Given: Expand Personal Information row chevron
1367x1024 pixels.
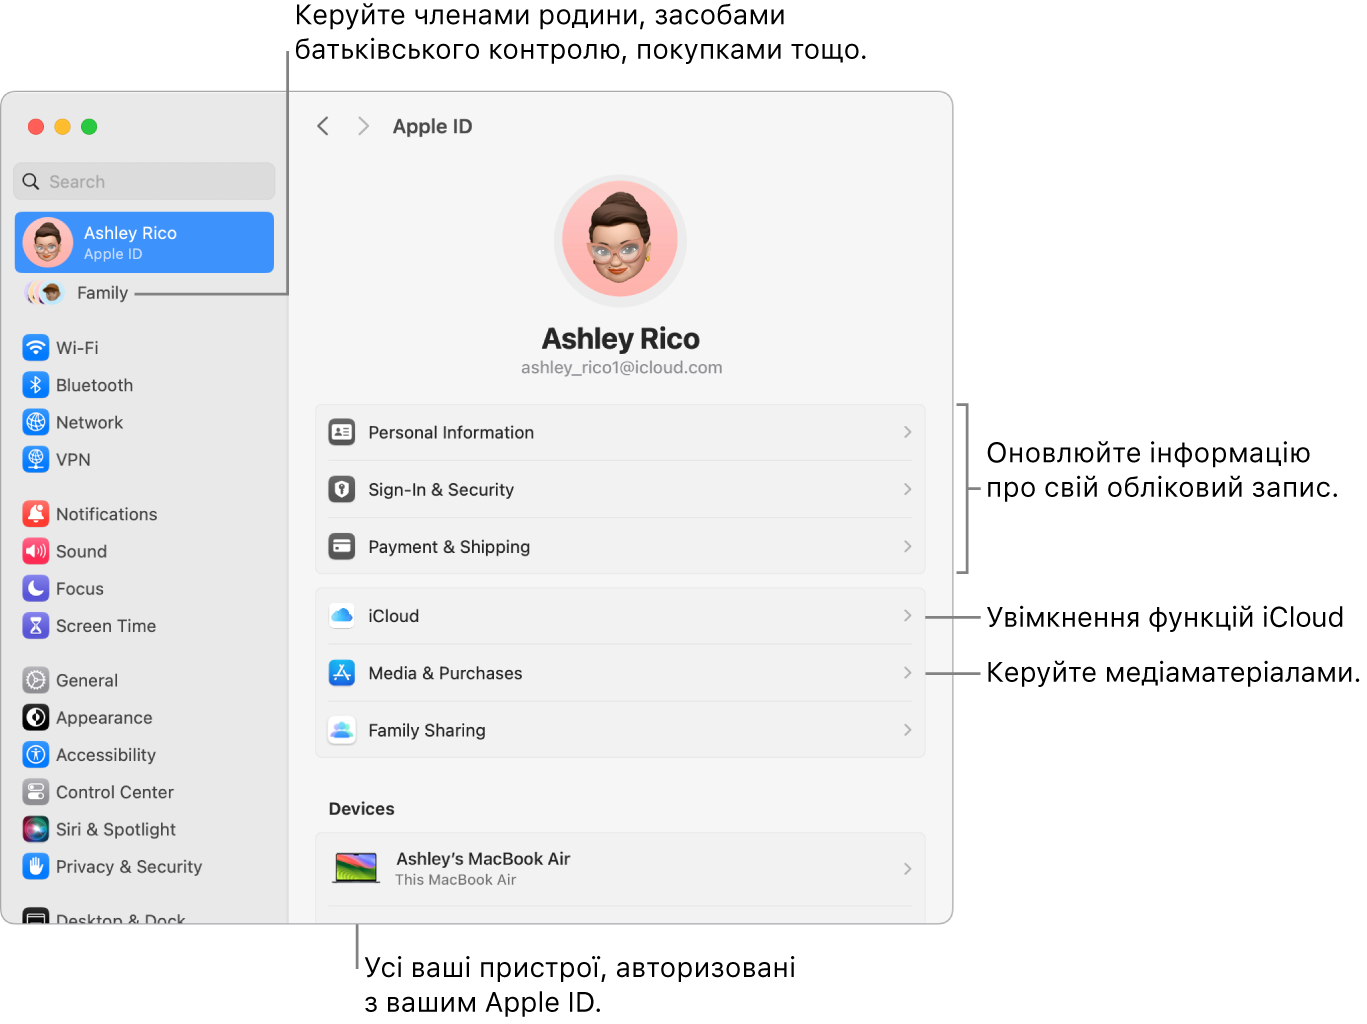Looking at the screenshot, I should pos(907,432).
